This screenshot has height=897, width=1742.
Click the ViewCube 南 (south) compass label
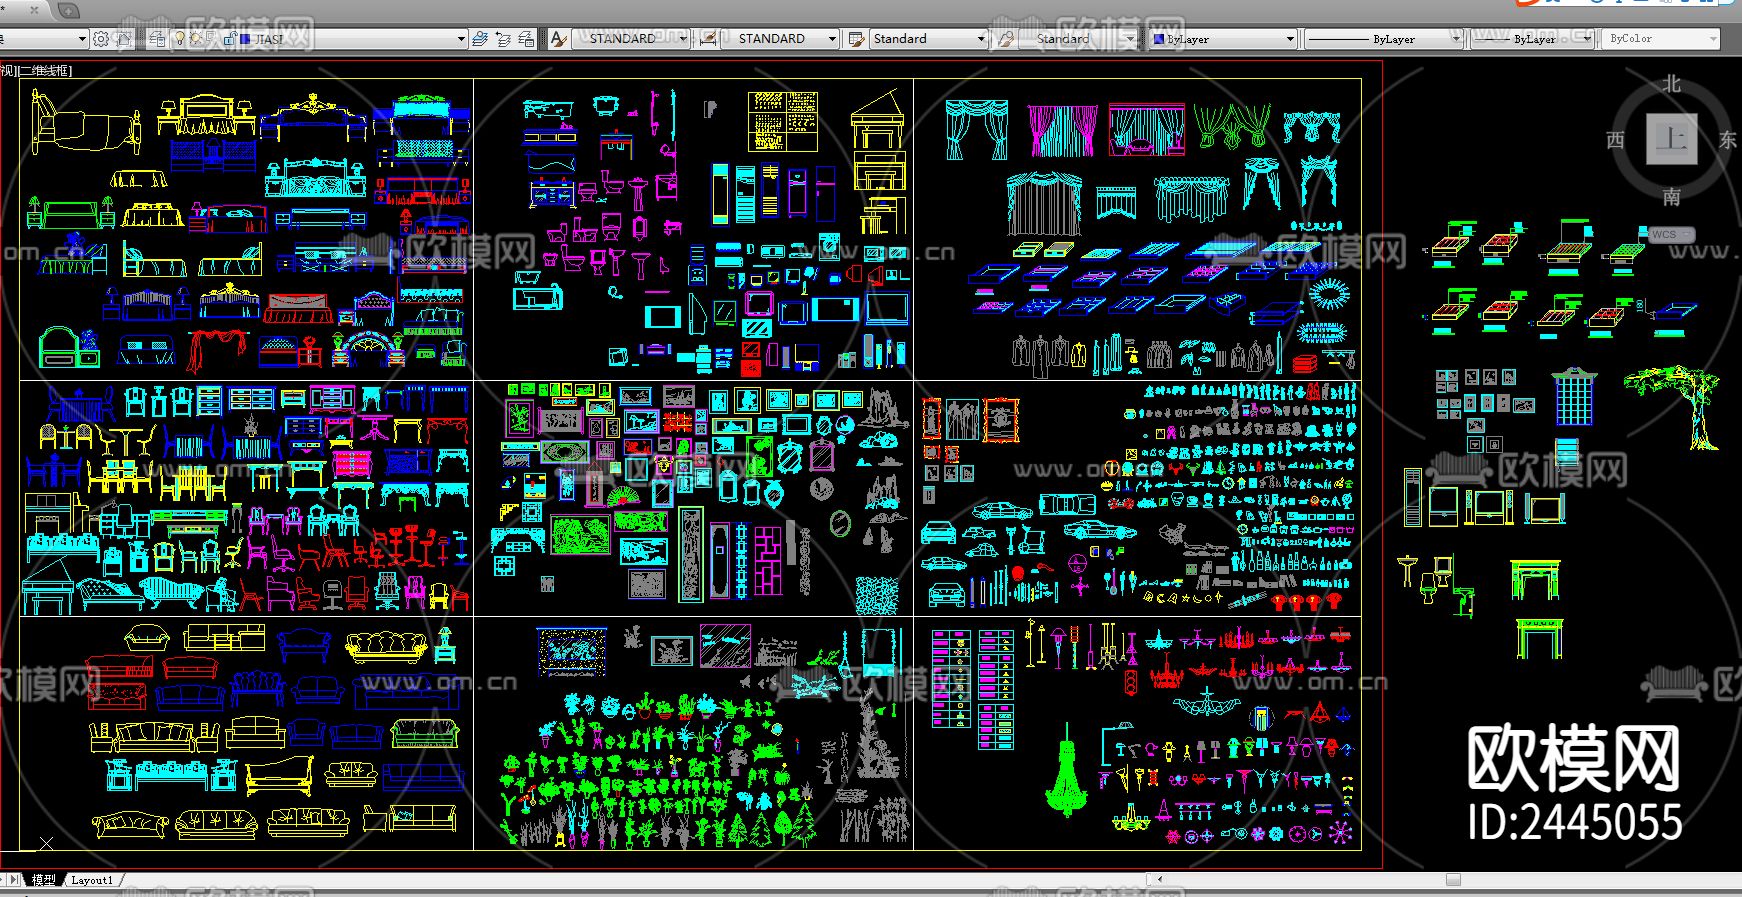(x=1671, y=197)
